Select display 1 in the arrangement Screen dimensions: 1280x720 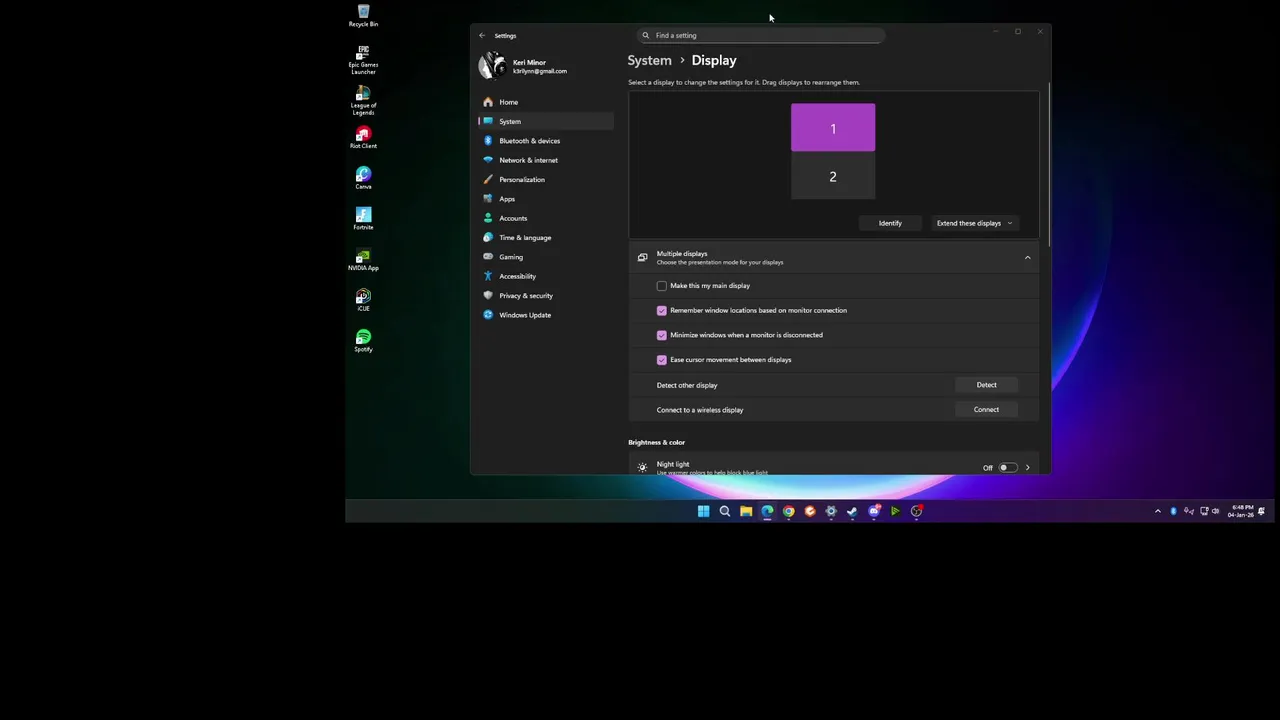point(833,128)
